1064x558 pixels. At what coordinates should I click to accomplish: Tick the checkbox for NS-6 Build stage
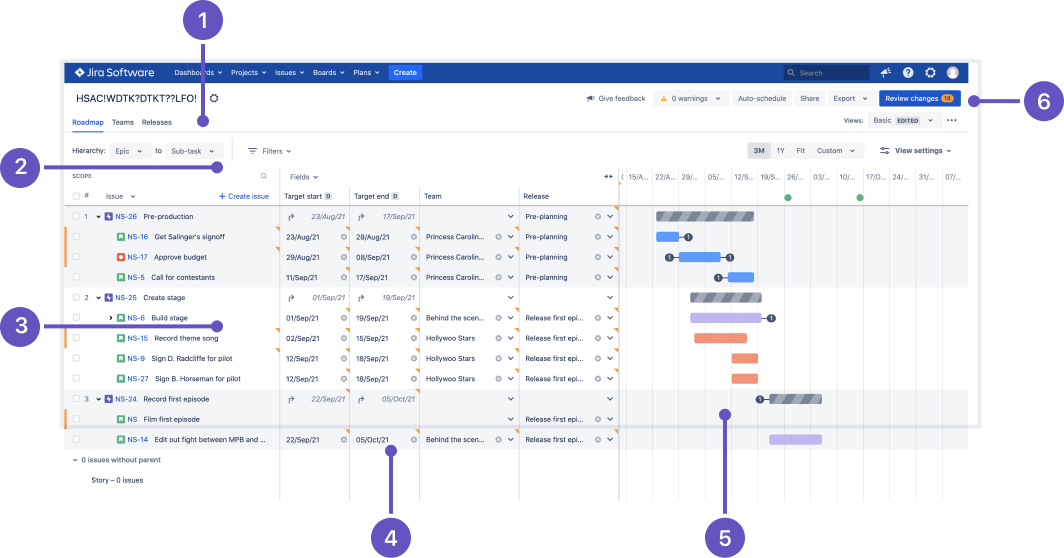[x=76, y=318]
